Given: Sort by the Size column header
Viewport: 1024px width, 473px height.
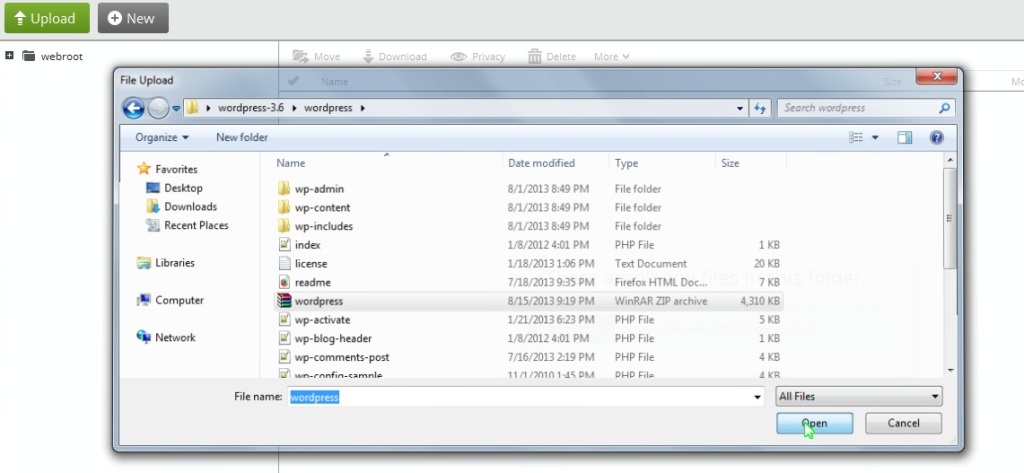Looking at the screenshot, I should click(x=730, y=163).
